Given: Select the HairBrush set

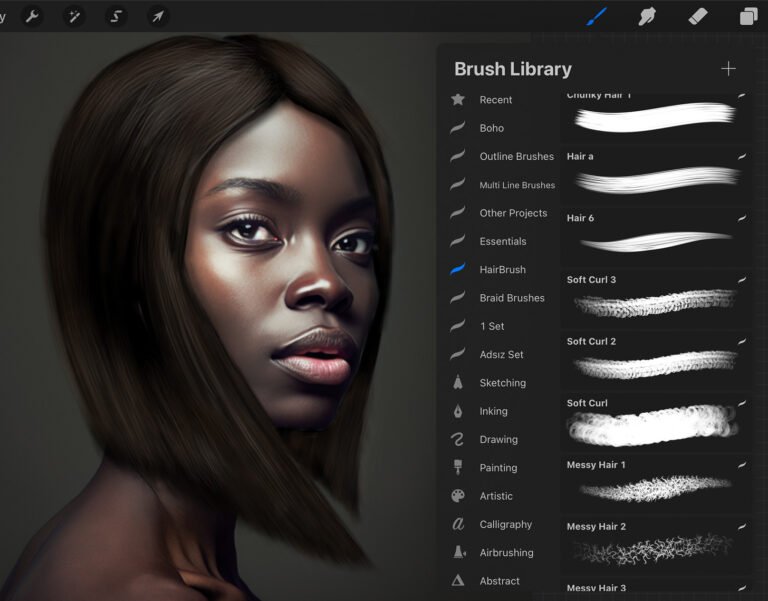Looking at the screenshot, I should 501,269.
